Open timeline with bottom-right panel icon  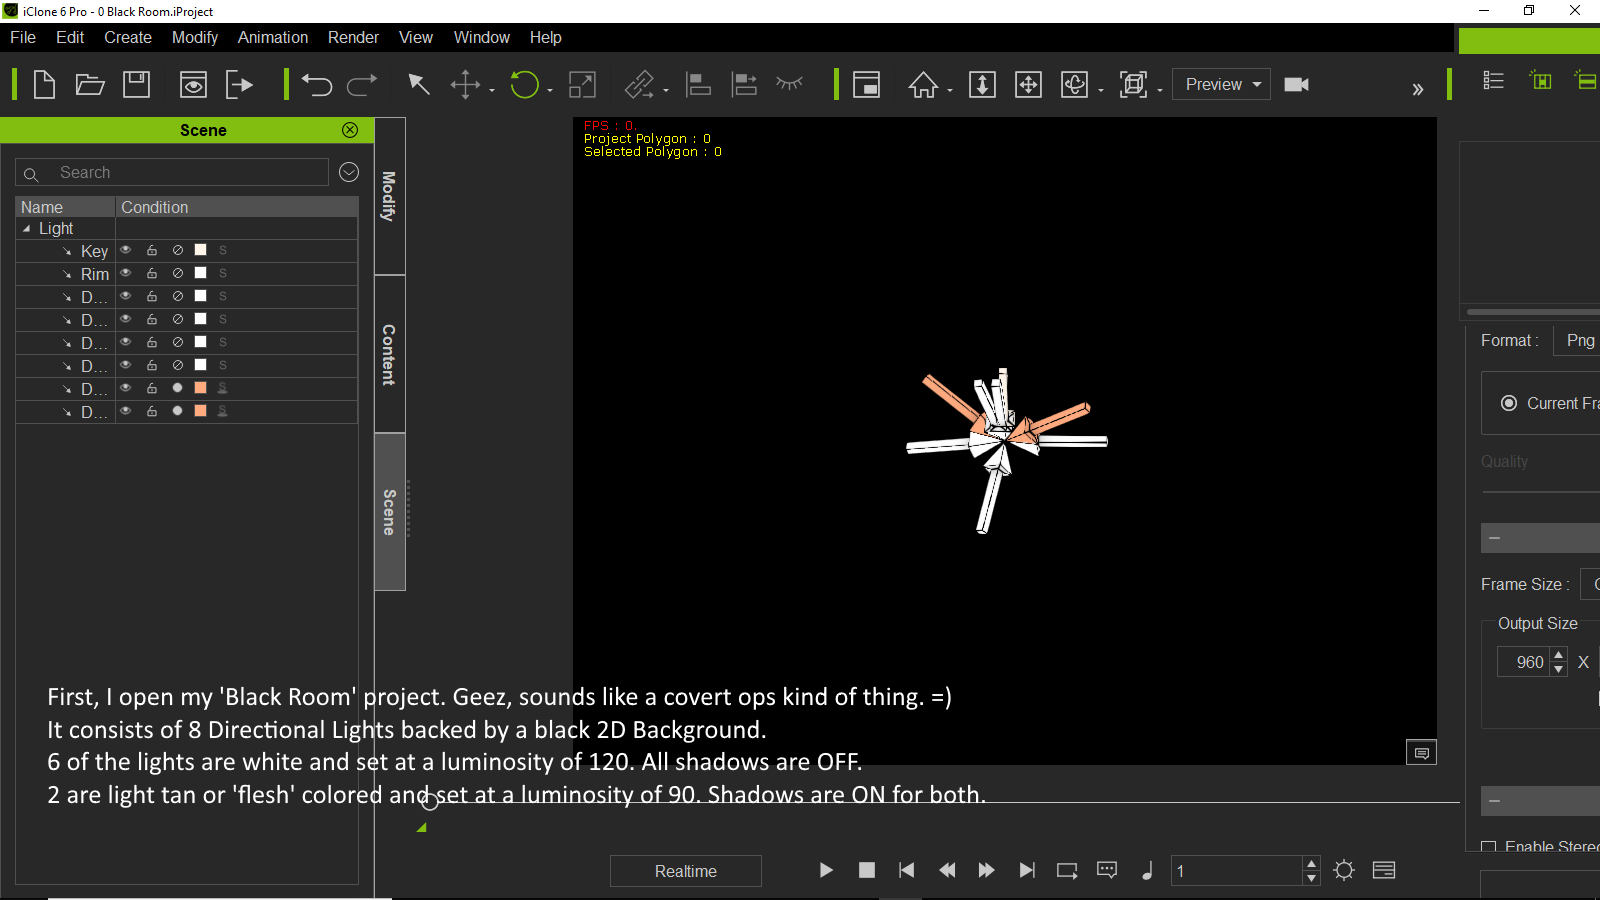pyautogui.click(x=1384, y=870)
